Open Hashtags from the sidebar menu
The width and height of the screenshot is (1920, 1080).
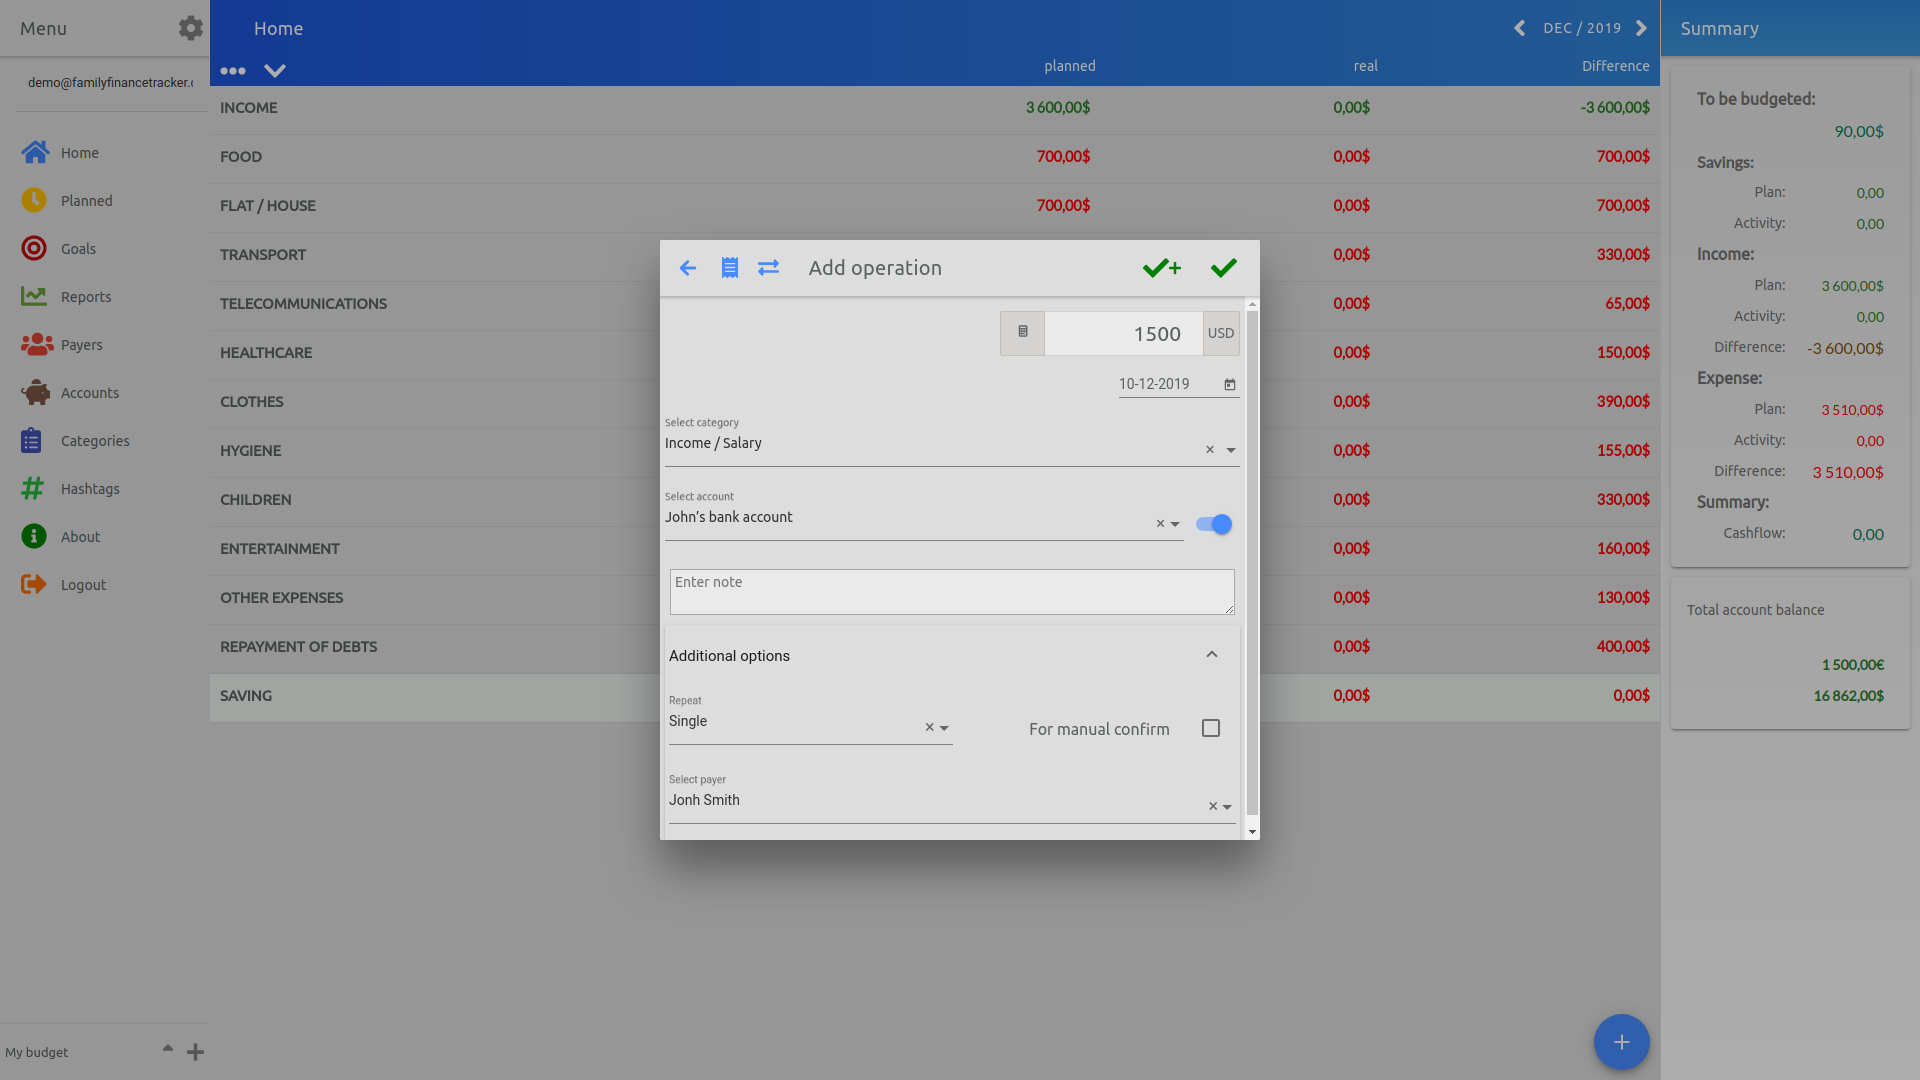tap(89, 489)
